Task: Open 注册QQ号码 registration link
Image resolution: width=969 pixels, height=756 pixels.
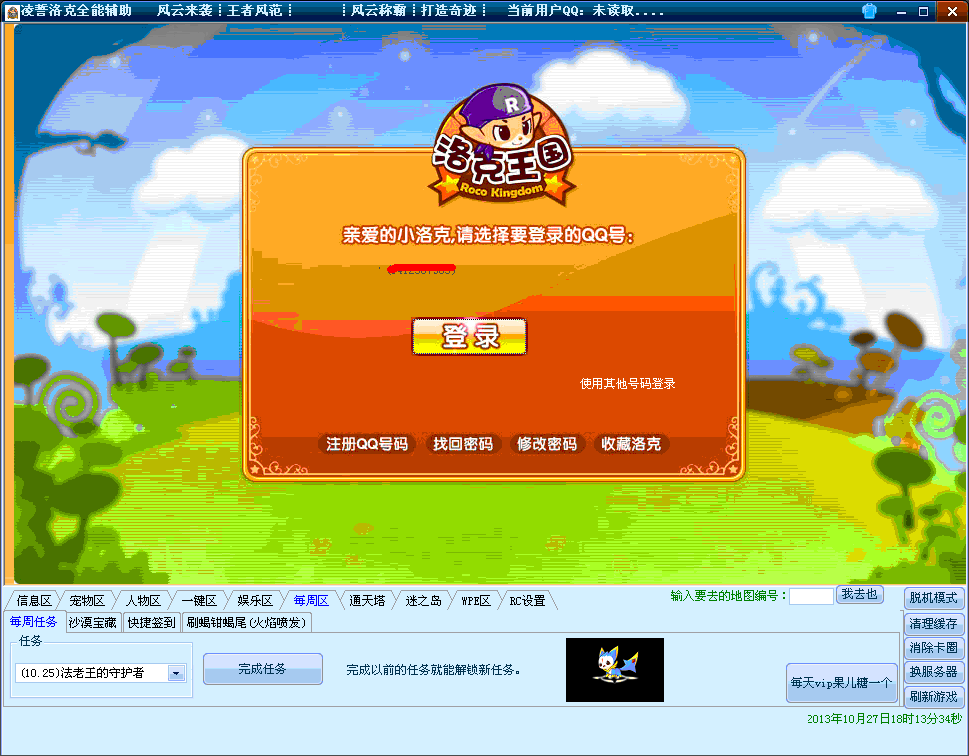Action: pos(366,444)
